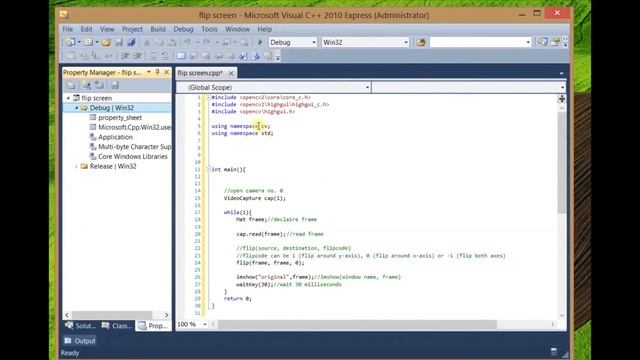Viewport: 640px width, 360px height.
Task: Click the text editor toolbar overflow arrow
Action: coord(278,57)
